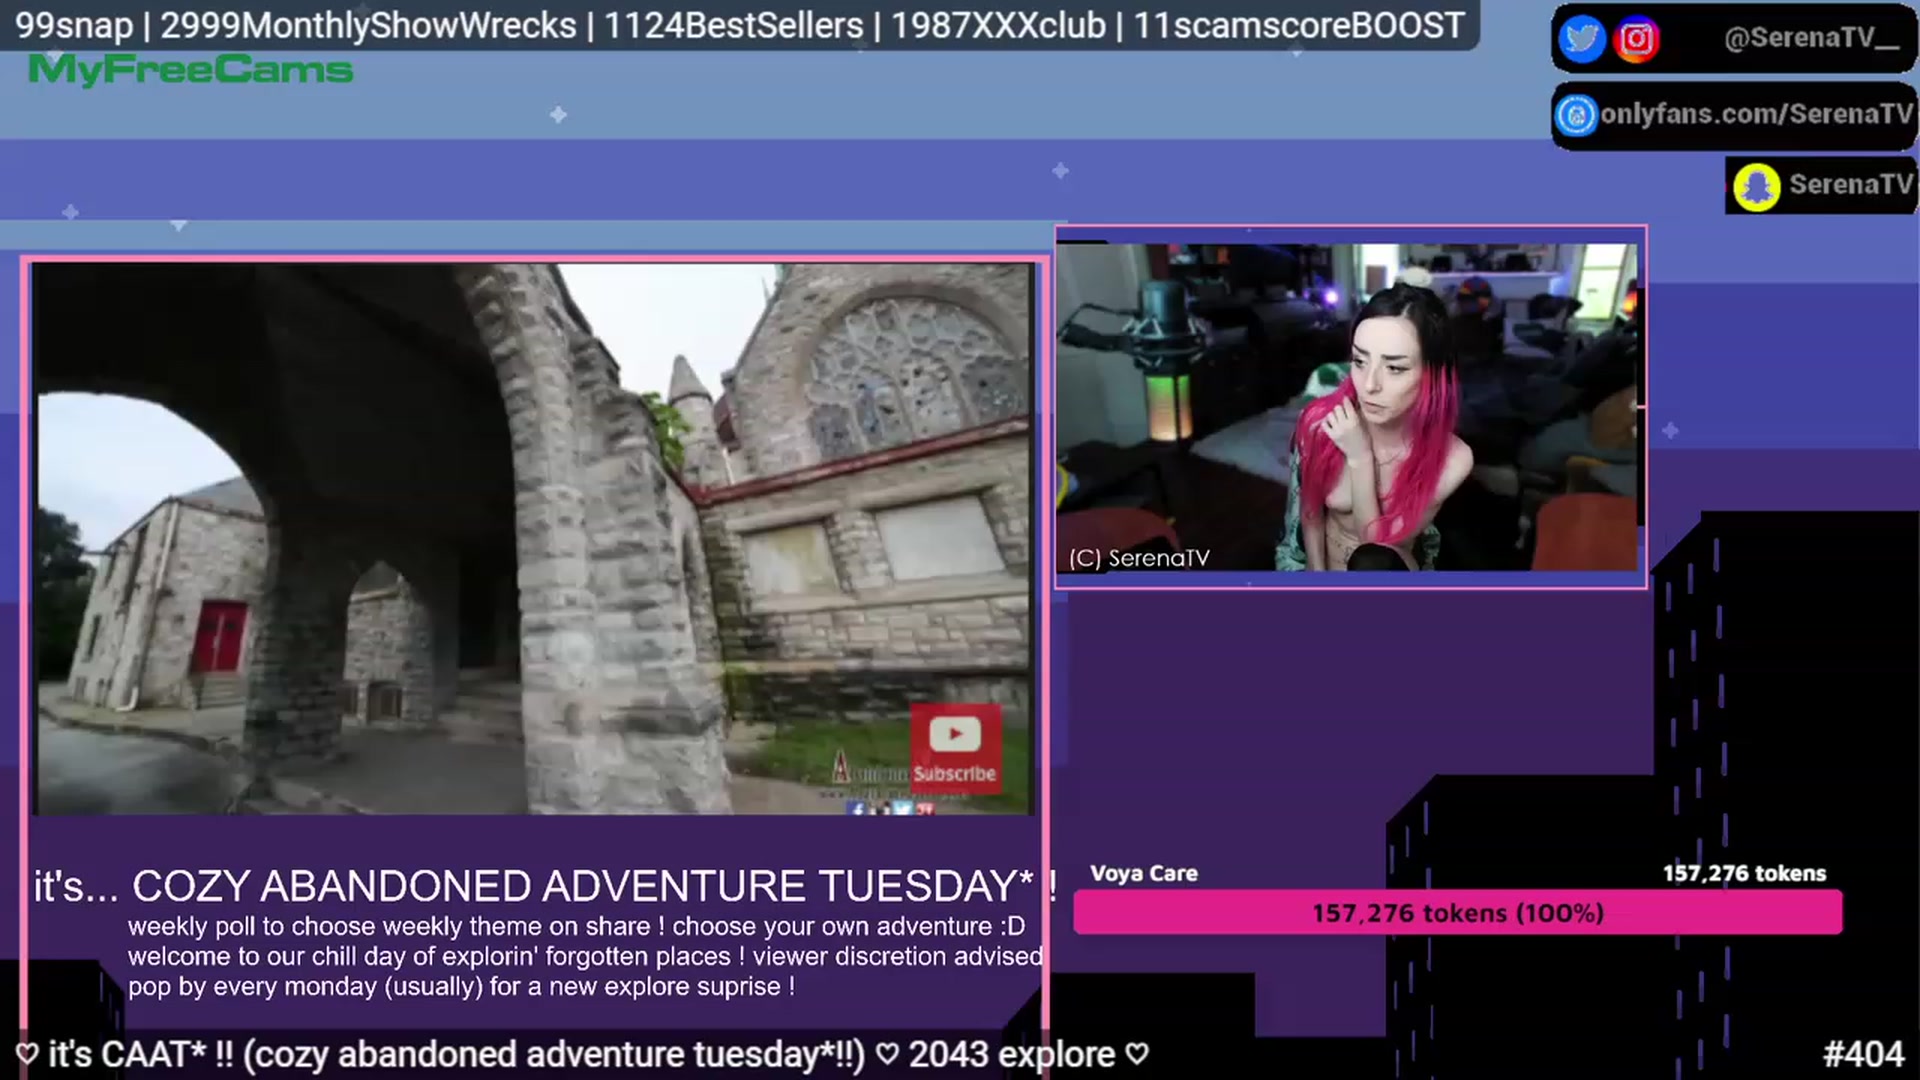
Task: Click the 2999MonthlyShowWrecks menu entry
Action: click(x=368, y=25)
